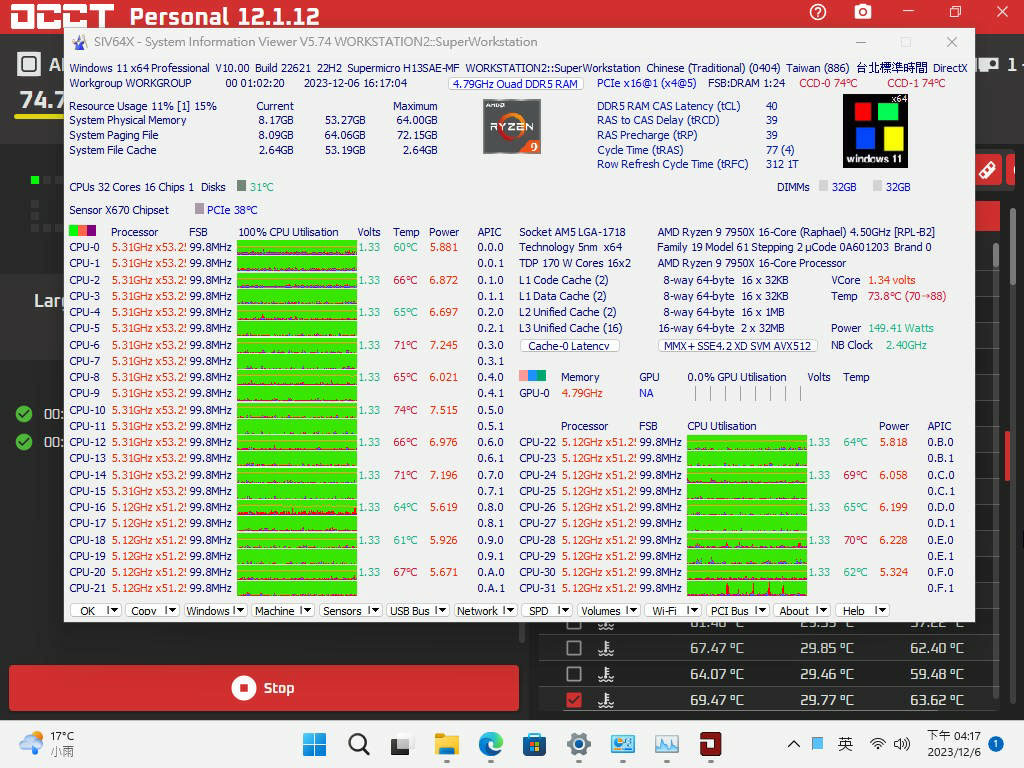This screenshot has width=1024, height=768.
Task: Click the 149.41 Watts power value
Action: 901,328
